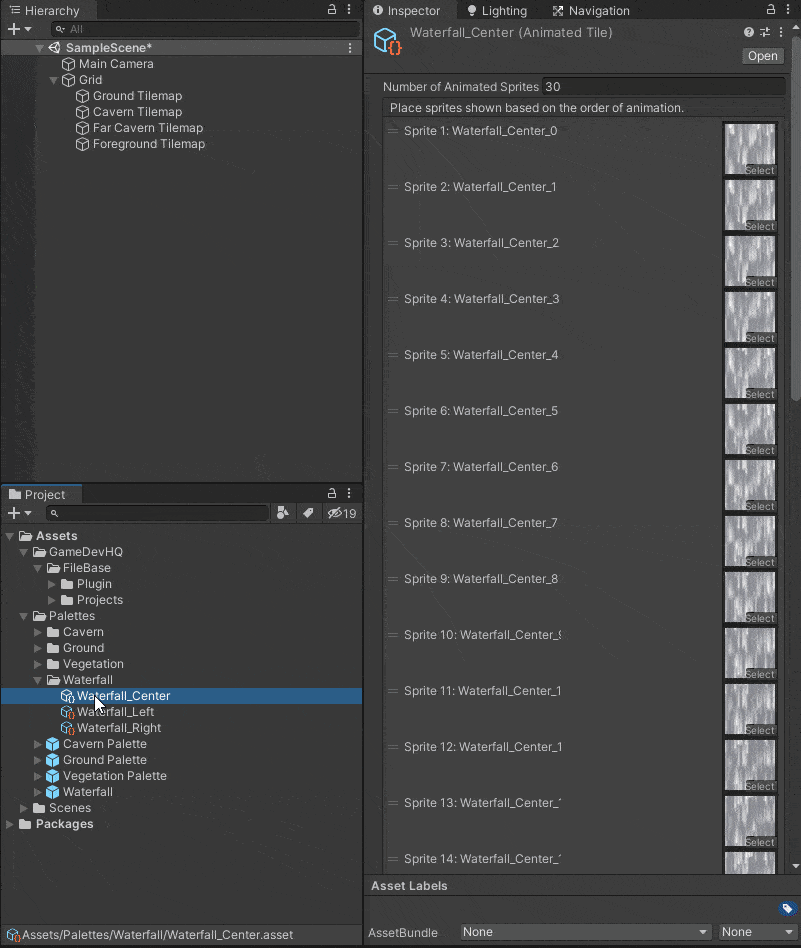The height and width of the screenshot is (948, 801).
Task: Click the Sprite 3 Waterfall_Center_2 thumbnail
Action: (x=750, y=261)
